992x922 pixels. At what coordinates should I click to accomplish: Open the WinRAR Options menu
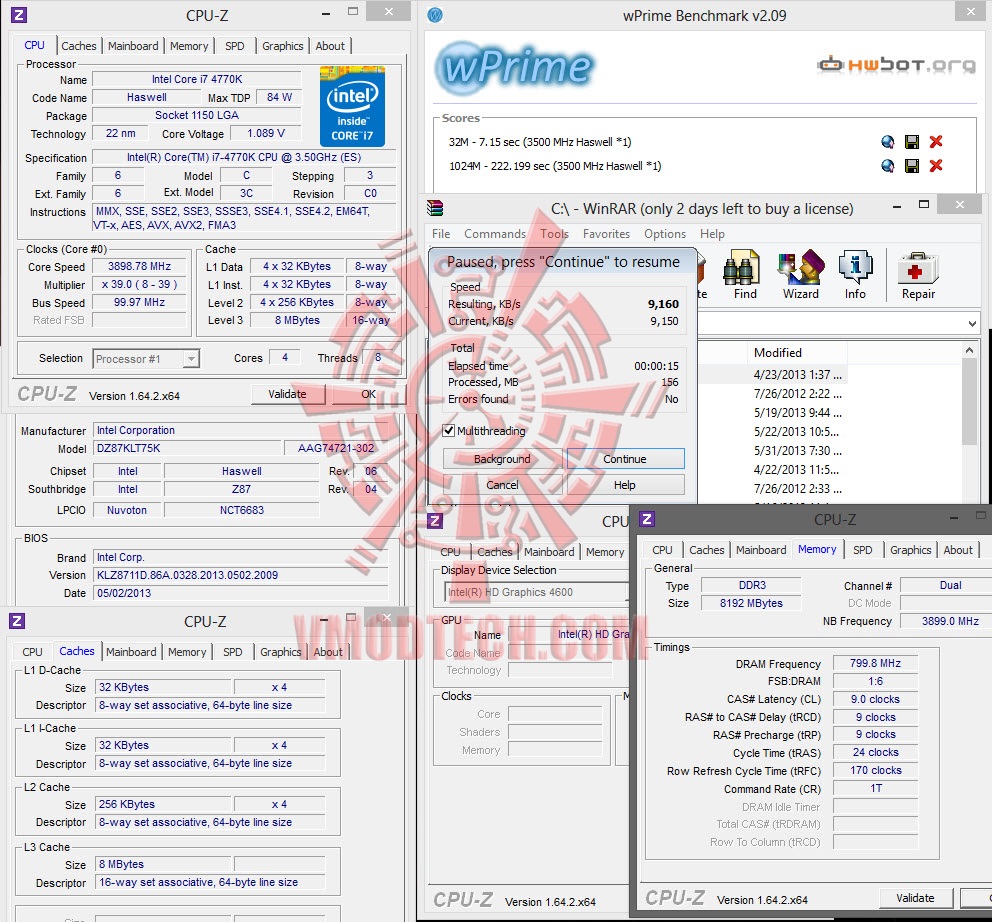664,234
